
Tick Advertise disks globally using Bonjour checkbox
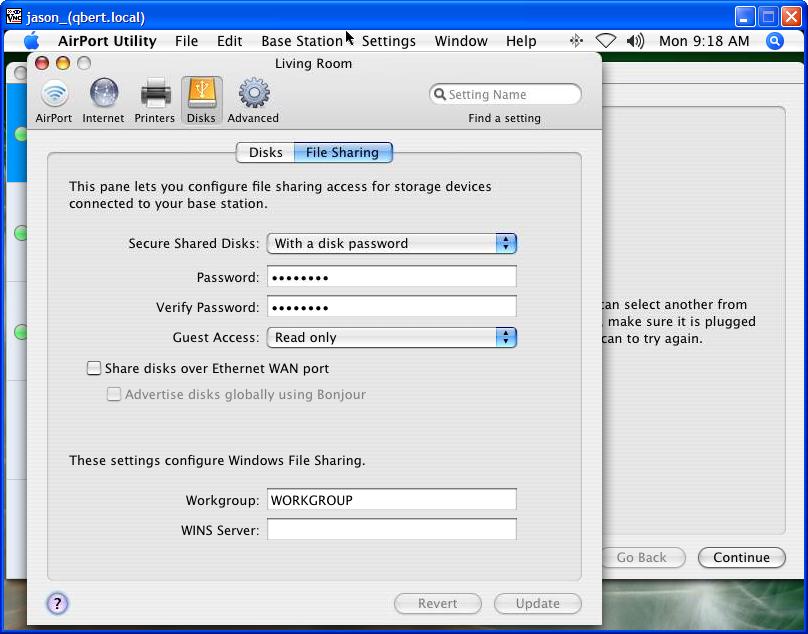pyautogui.click(x=114, y=394)
